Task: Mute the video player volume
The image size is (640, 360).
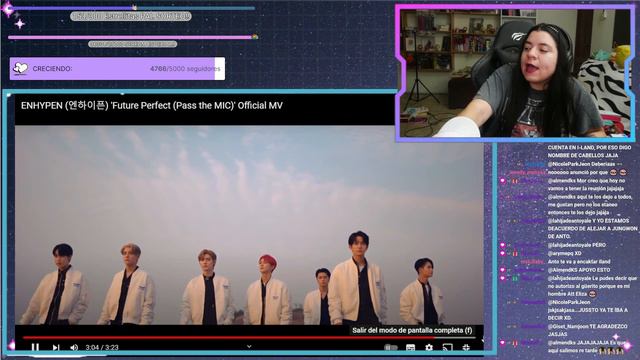Action: [74, 347]
